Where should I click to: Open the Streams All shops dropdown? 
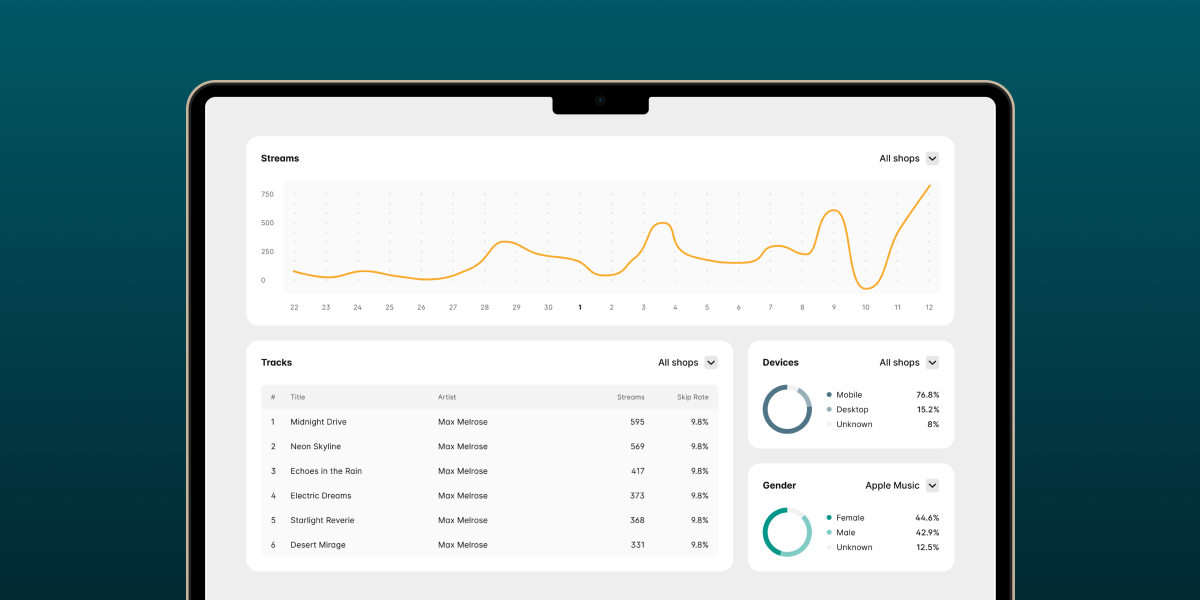[932, 158]
